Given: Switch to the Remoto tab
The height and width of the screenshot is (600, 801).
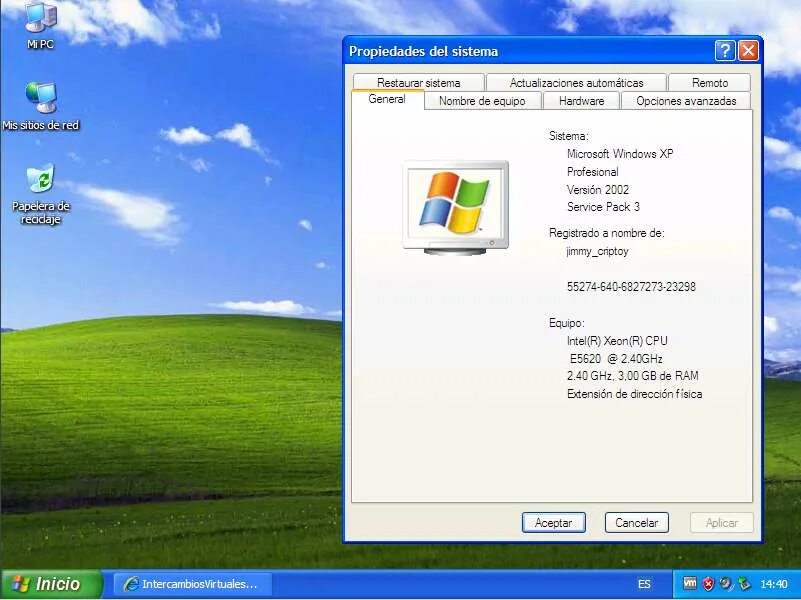Looking at the screenshot, I should 710,83.
